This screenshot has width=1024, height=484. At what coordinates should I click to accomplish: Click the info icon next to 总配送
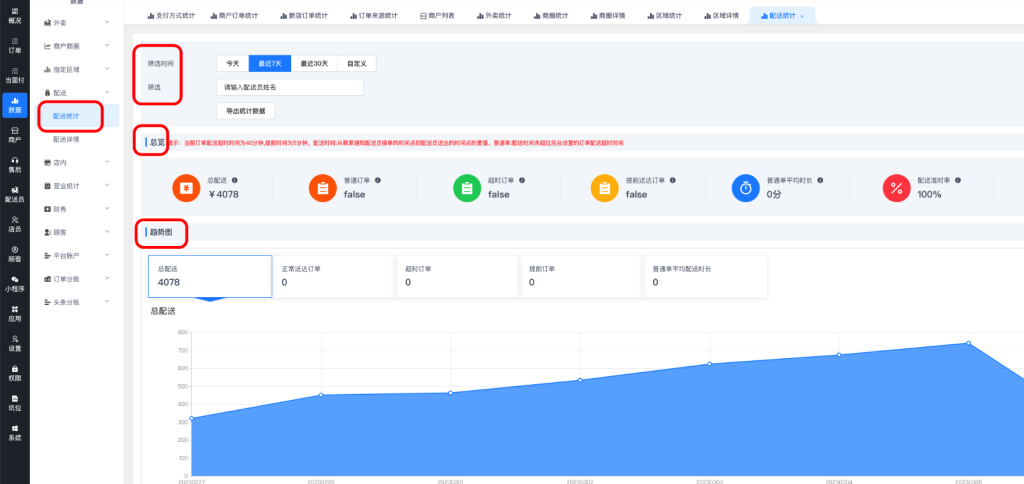pyautogui.click(x=234, y=180)
